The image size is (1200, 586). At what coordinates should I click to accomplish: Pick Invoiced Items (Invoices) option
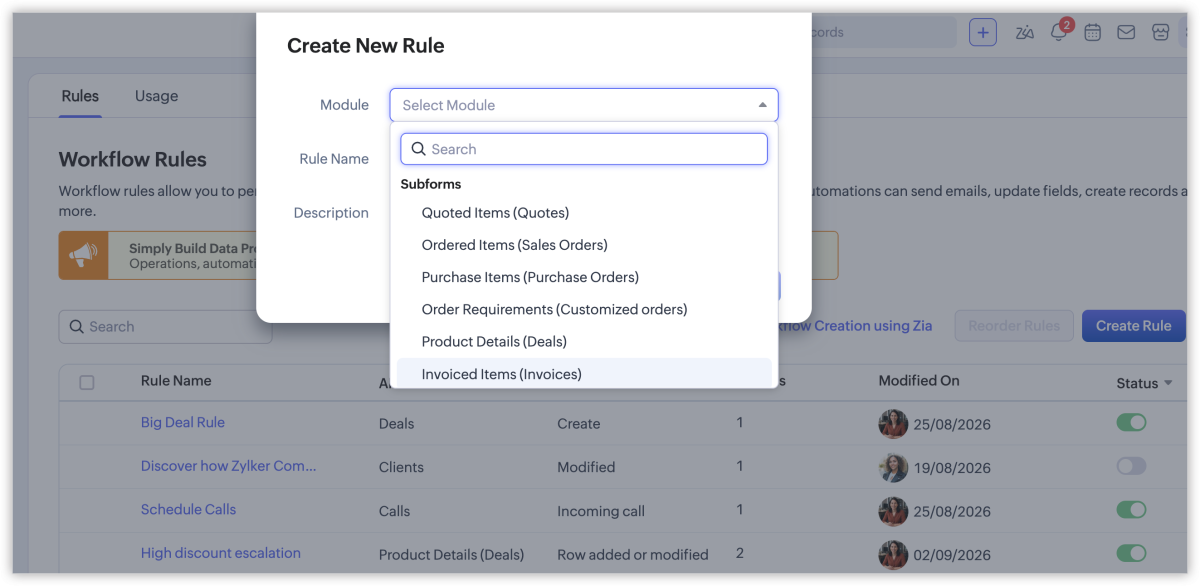[584, 374]
